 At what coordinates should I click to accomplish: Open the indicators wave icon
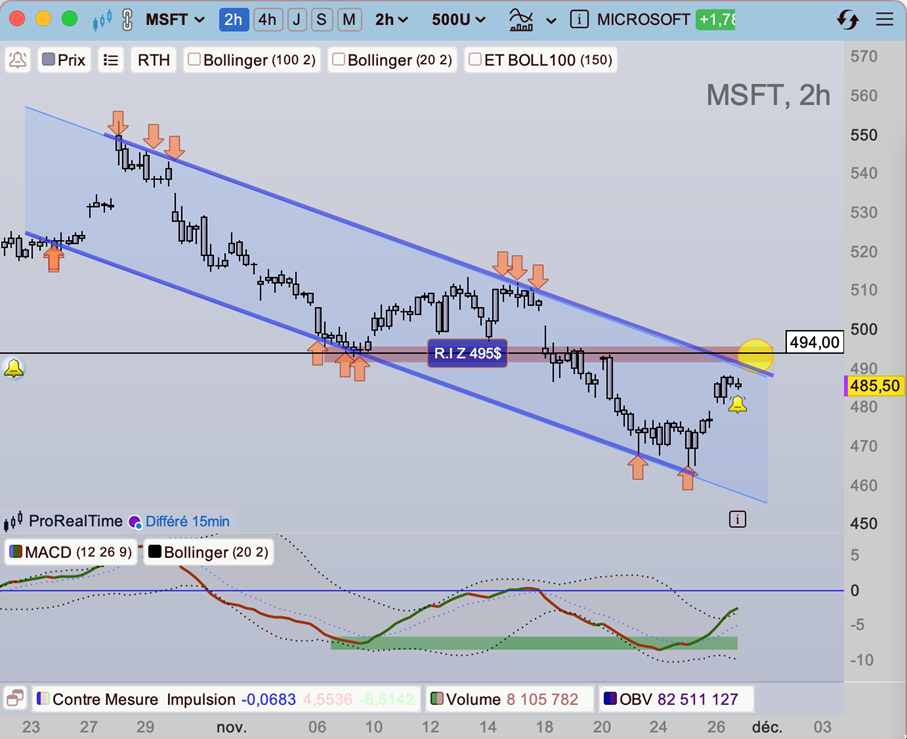click(x=521, y=20)
